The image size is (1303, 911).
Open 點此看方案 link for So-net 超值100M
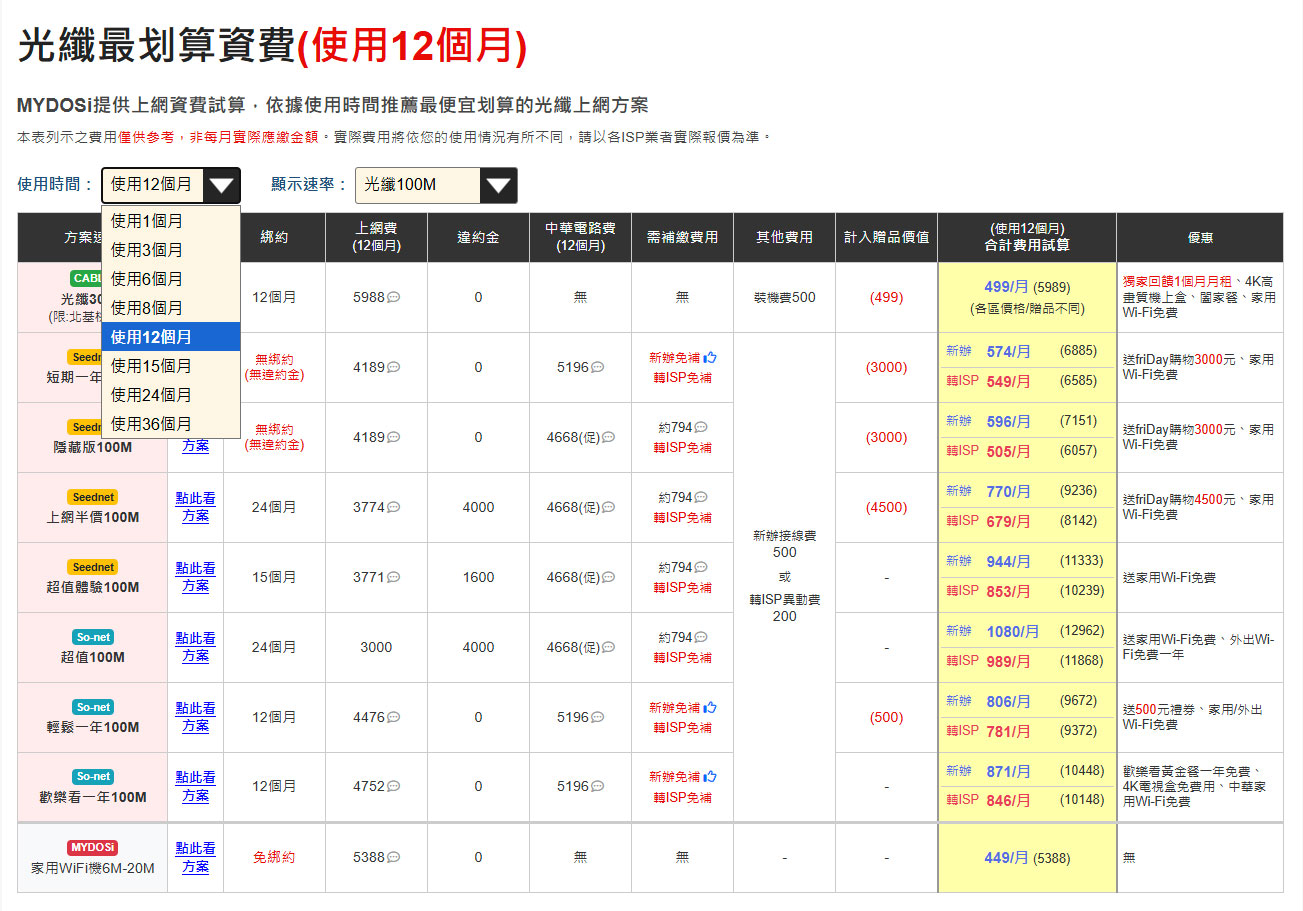tap(195, 647)
